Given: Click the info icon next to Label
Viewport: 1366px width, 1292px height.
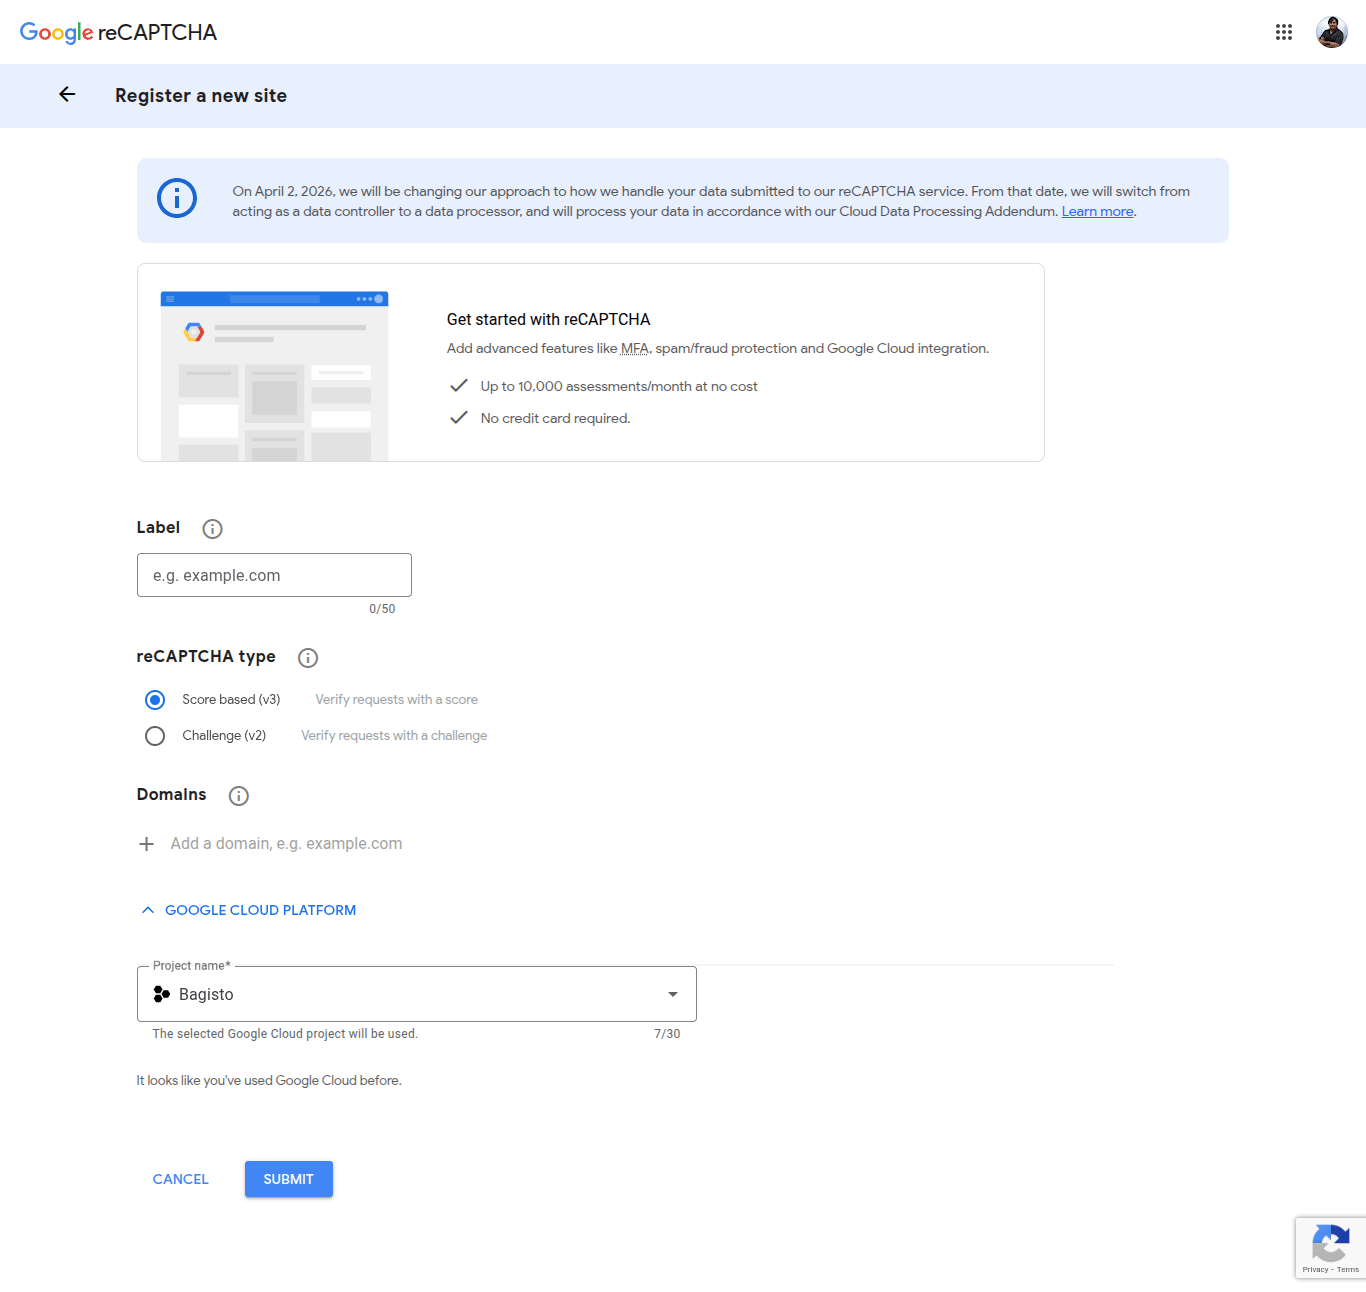Looking at the screenshot, I should tap(212, 529).
